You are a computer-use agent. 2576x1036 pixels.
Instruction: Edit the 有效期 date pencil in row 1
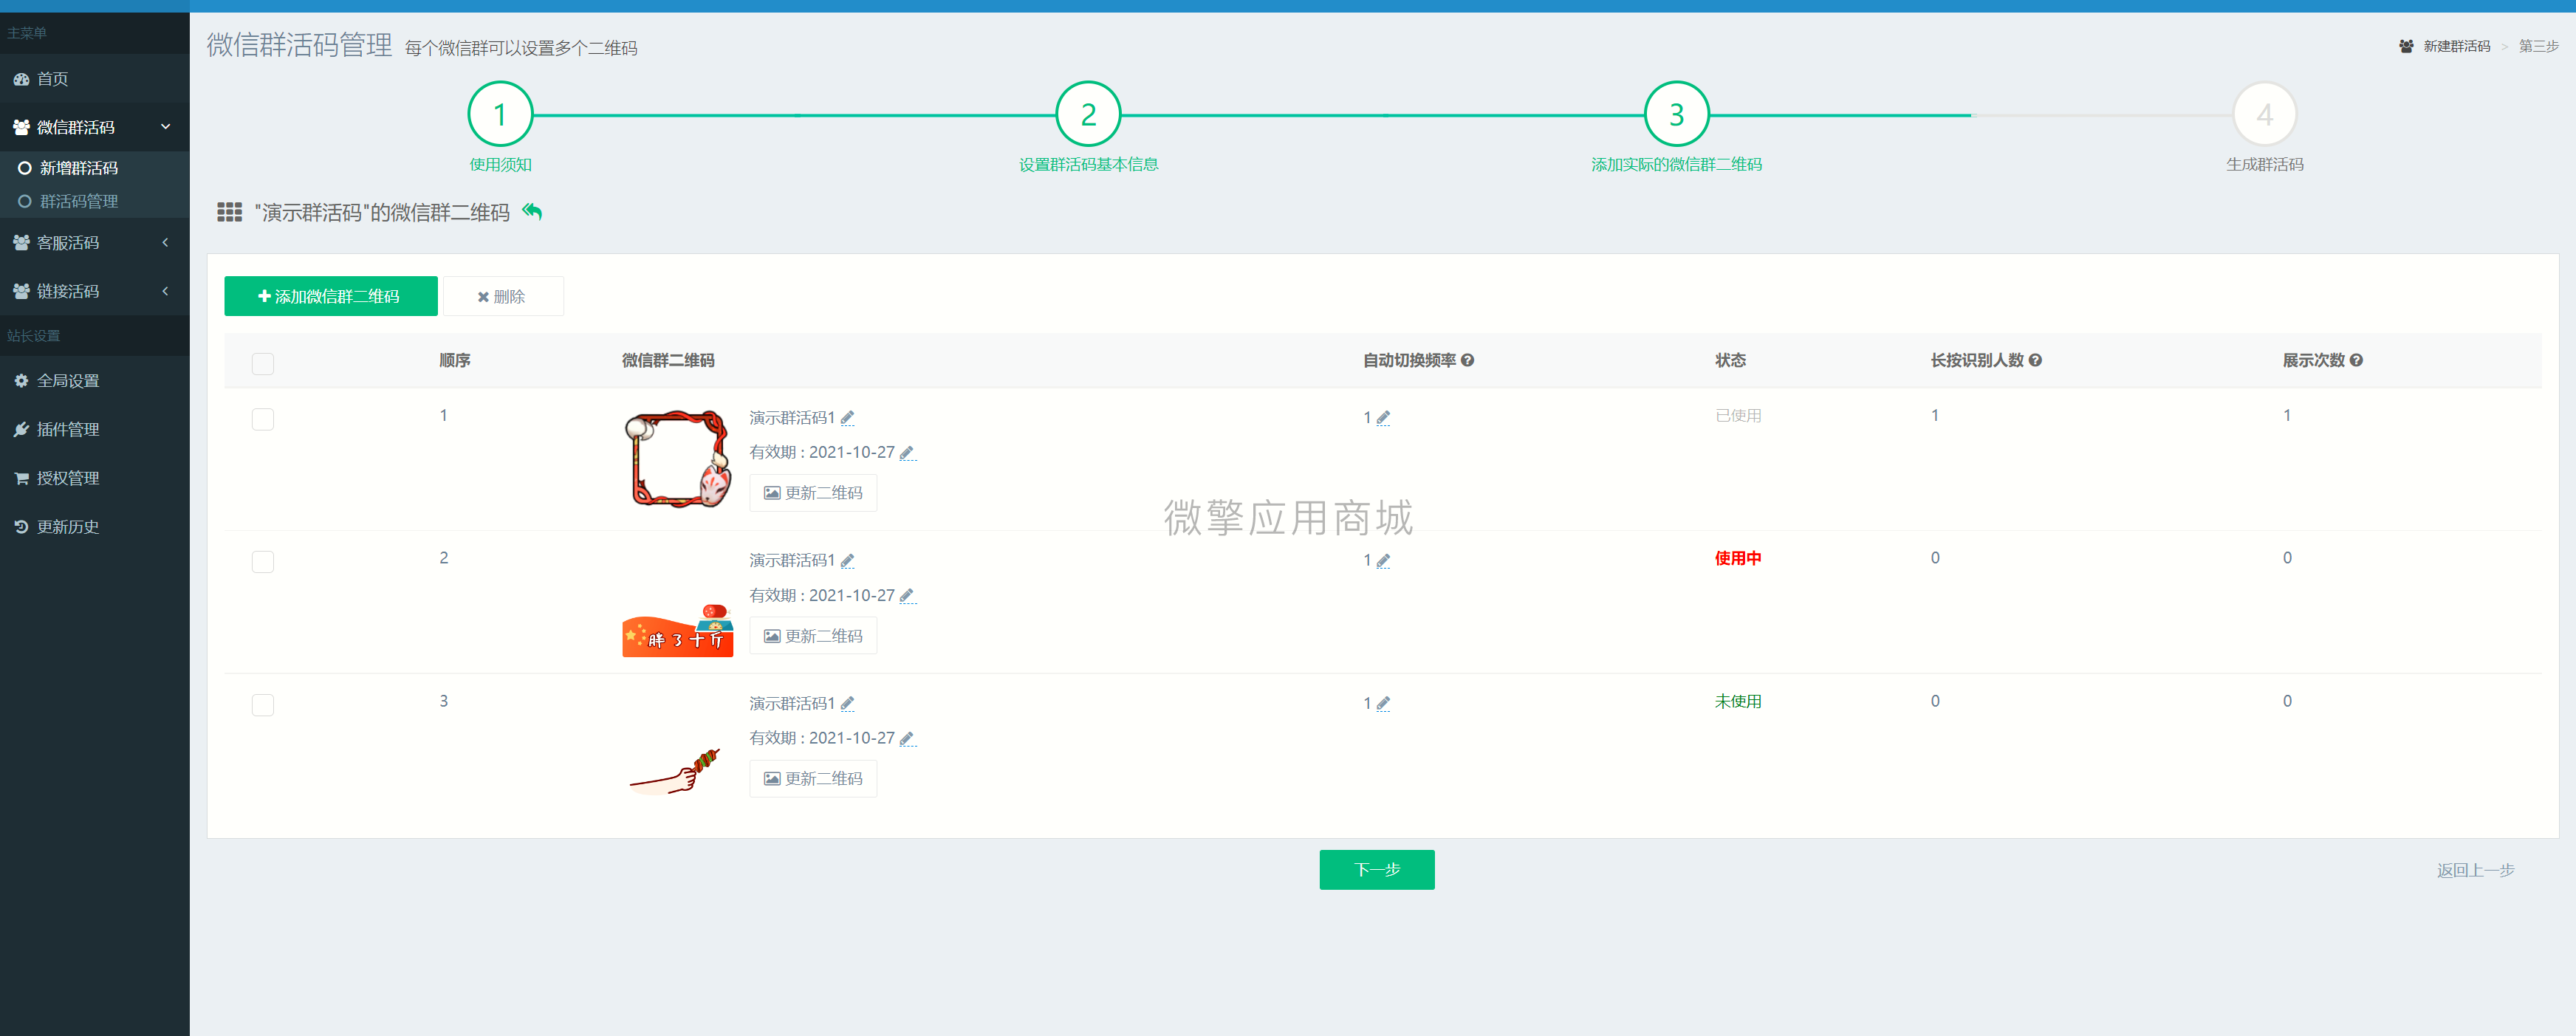click(x=908, y=453)
